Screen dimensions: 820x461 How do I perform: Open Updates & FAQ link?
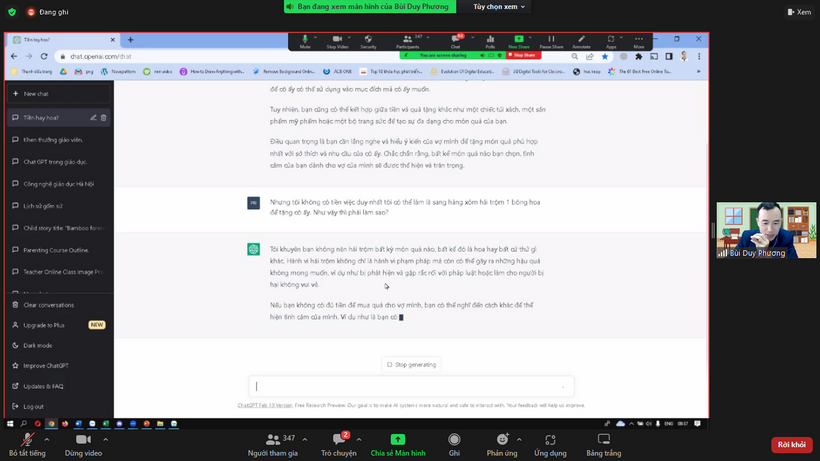coord(59,386)
